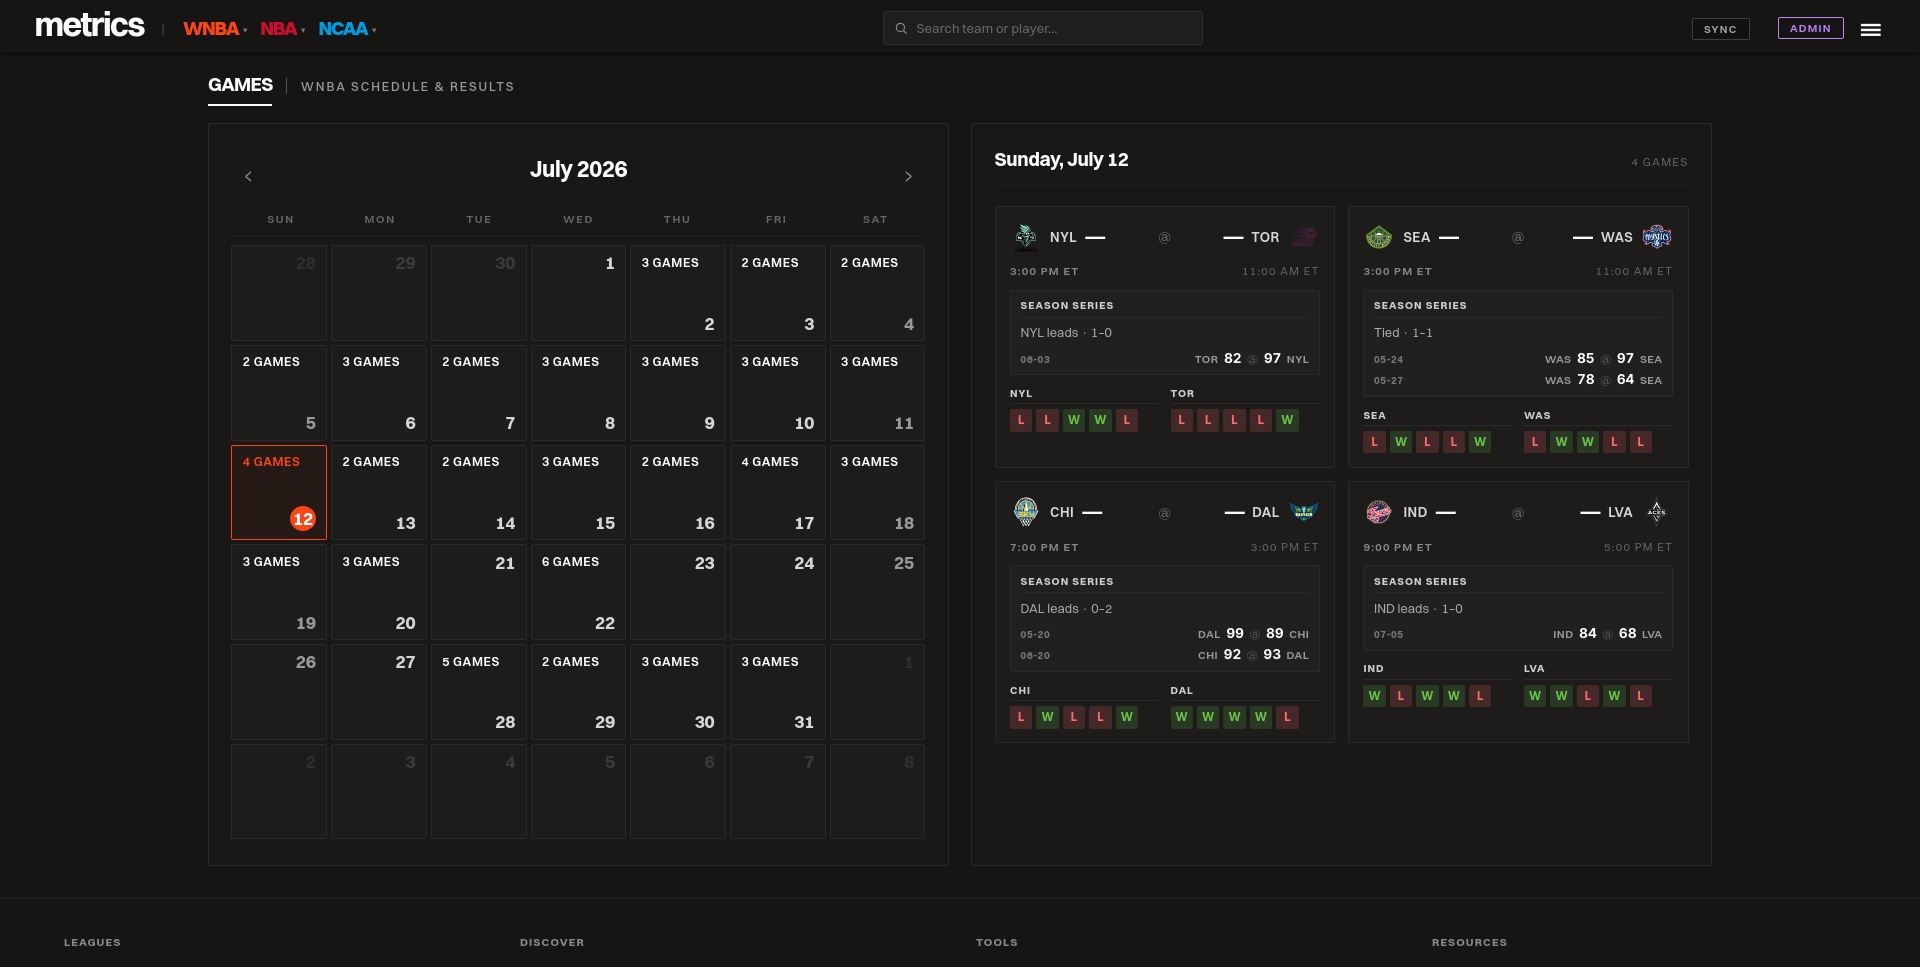Image resolution: width=1920 pixels, height=967 pixels.
Task: Click Las Vegas Aces team logo
Action: click(1657, 512)
